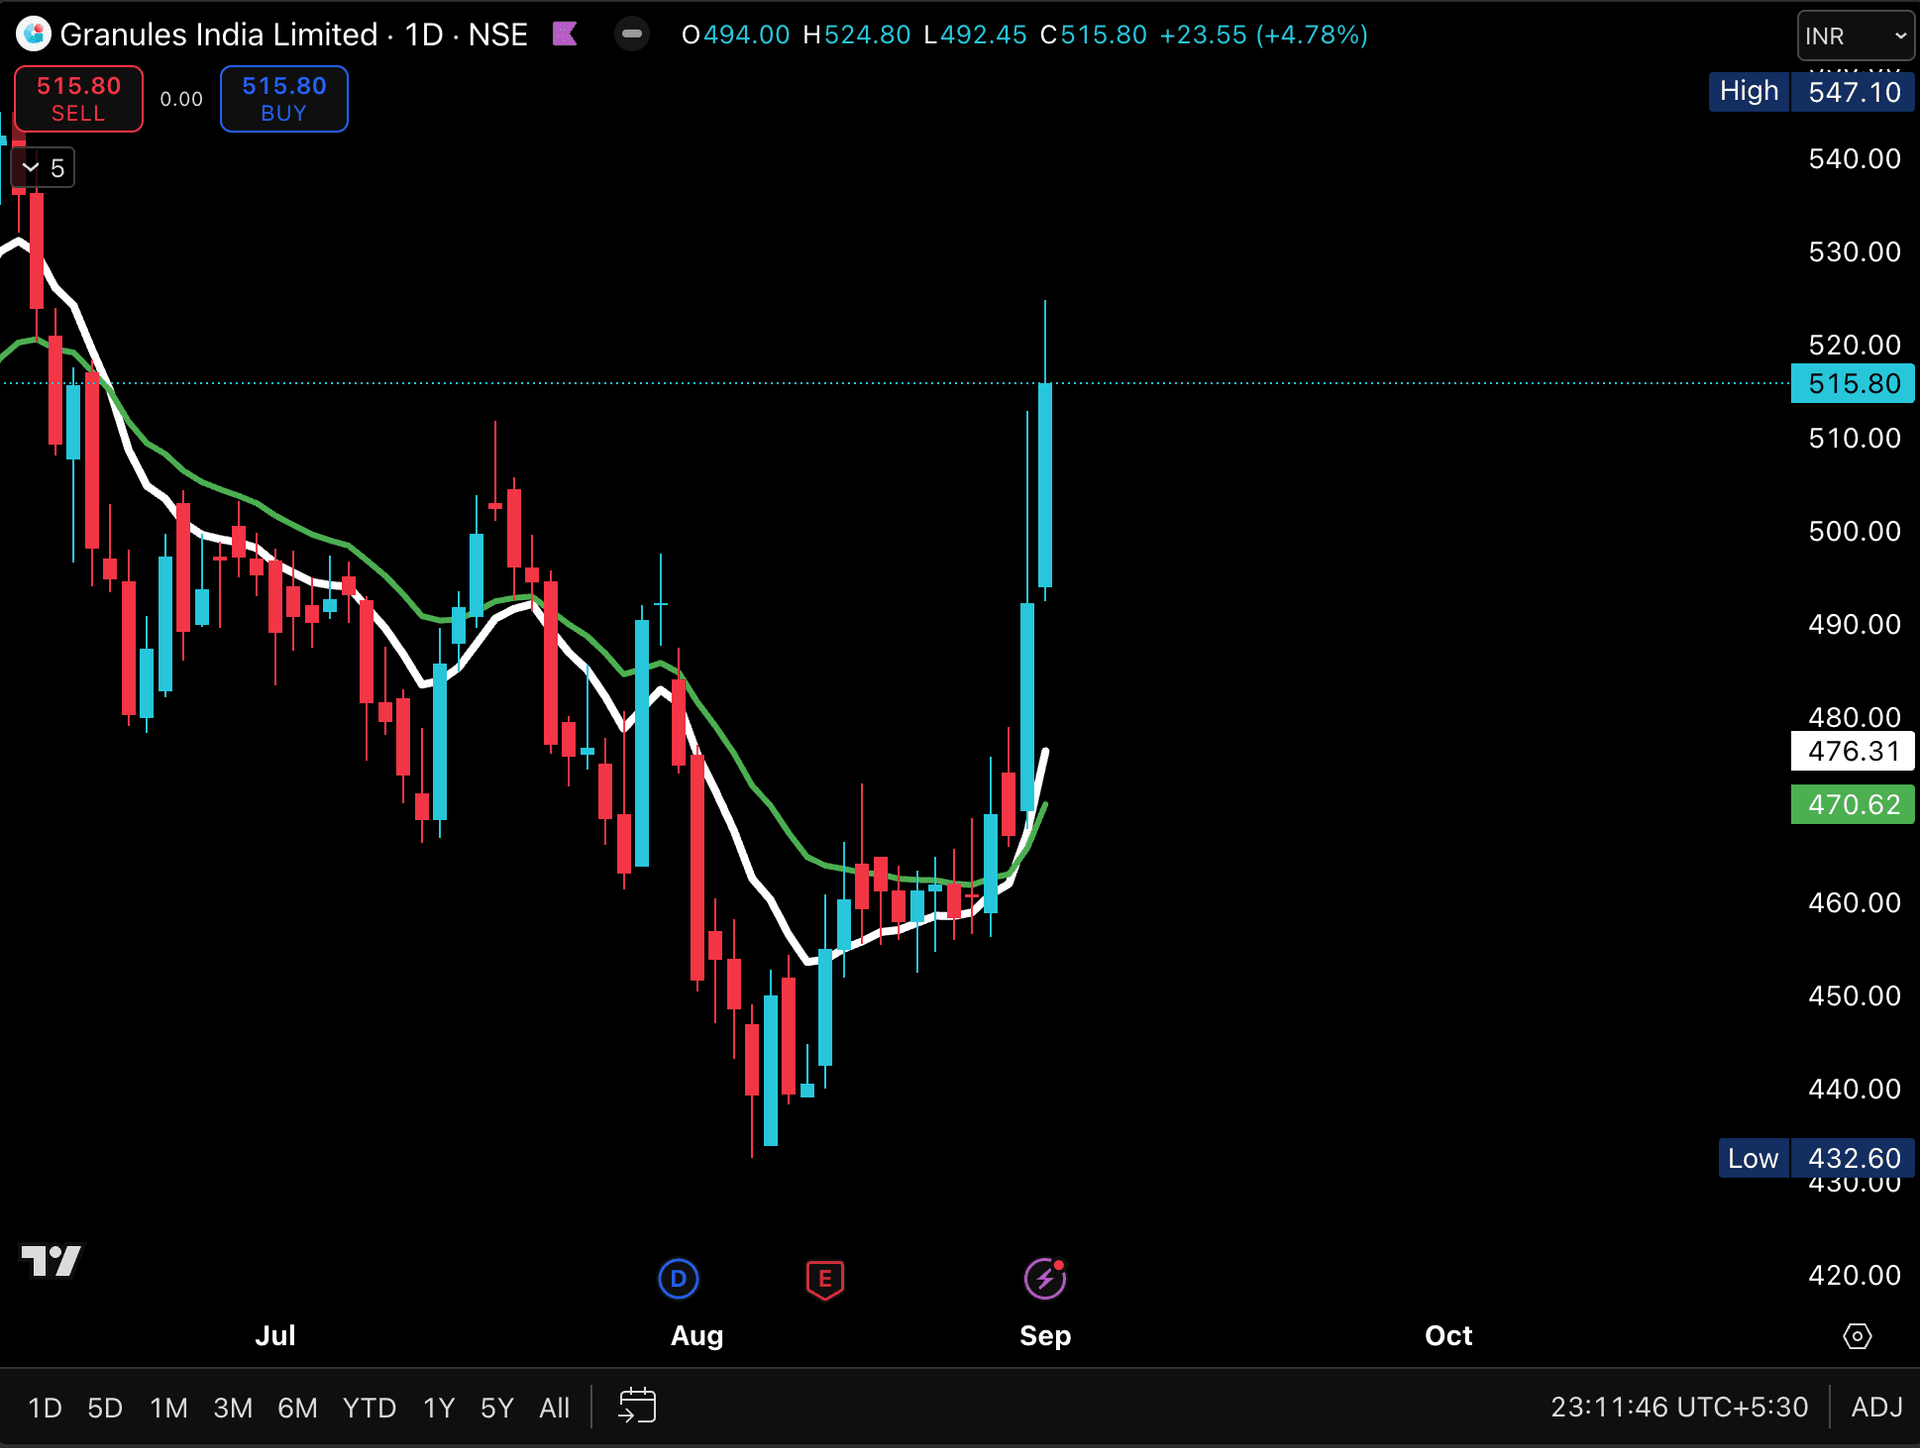
Task: Click the close price value C515.80
Action: click(x=1093, y=35)
